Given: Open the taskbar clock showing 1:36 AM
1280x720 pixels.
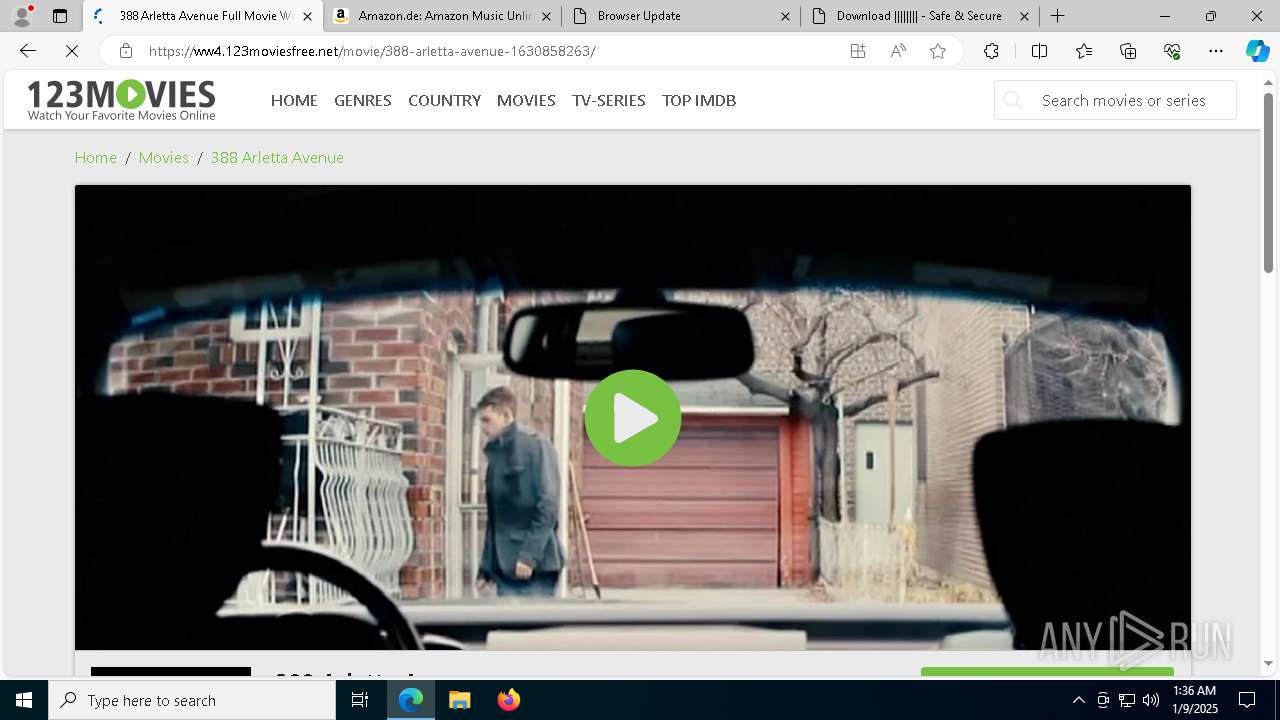Looking at the screenshot, I should click(1194, 700).
